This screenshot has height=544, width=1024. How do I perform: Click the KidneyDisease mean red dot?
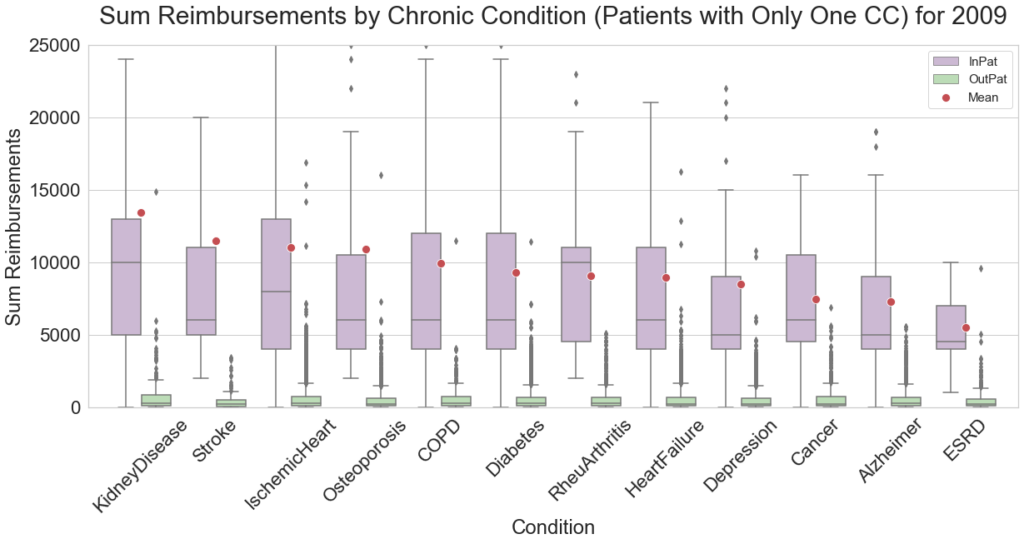(141, 212)
